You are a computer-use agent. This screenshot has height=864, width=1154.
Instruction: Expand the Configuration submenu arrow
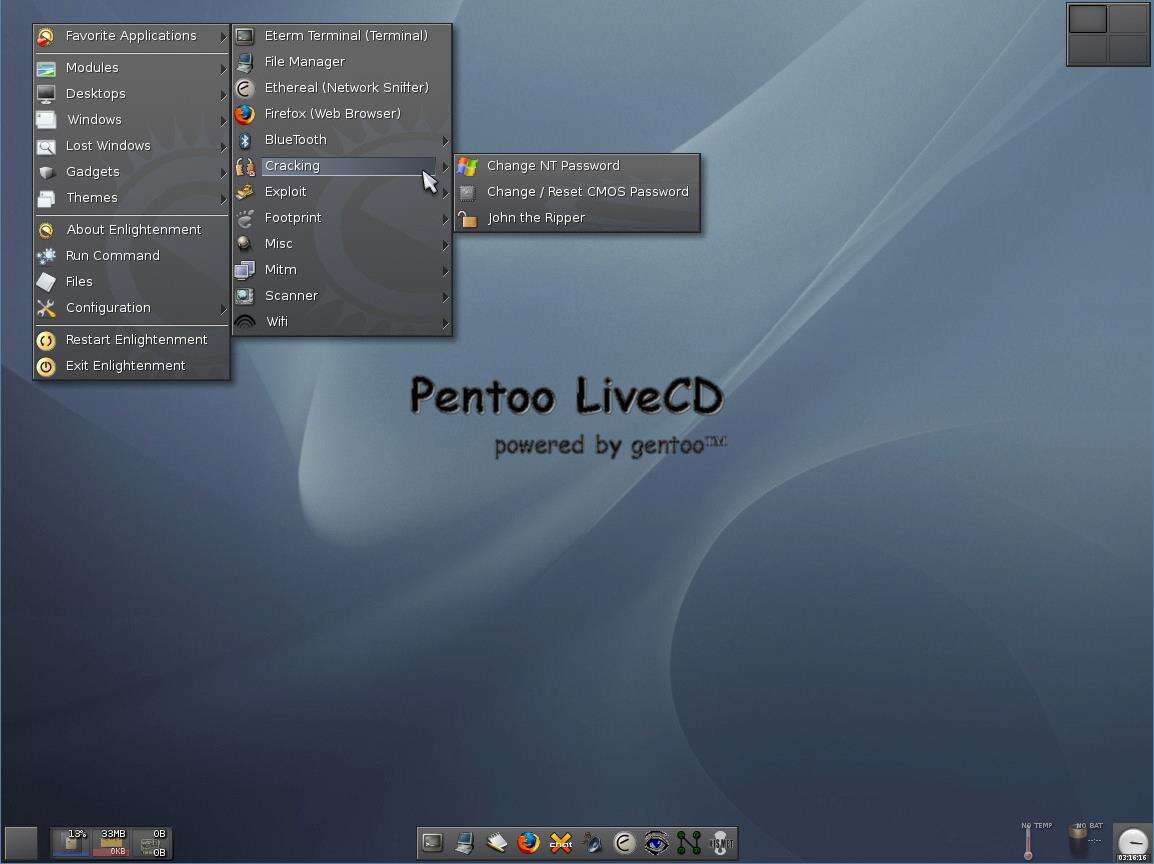[223, 309]
